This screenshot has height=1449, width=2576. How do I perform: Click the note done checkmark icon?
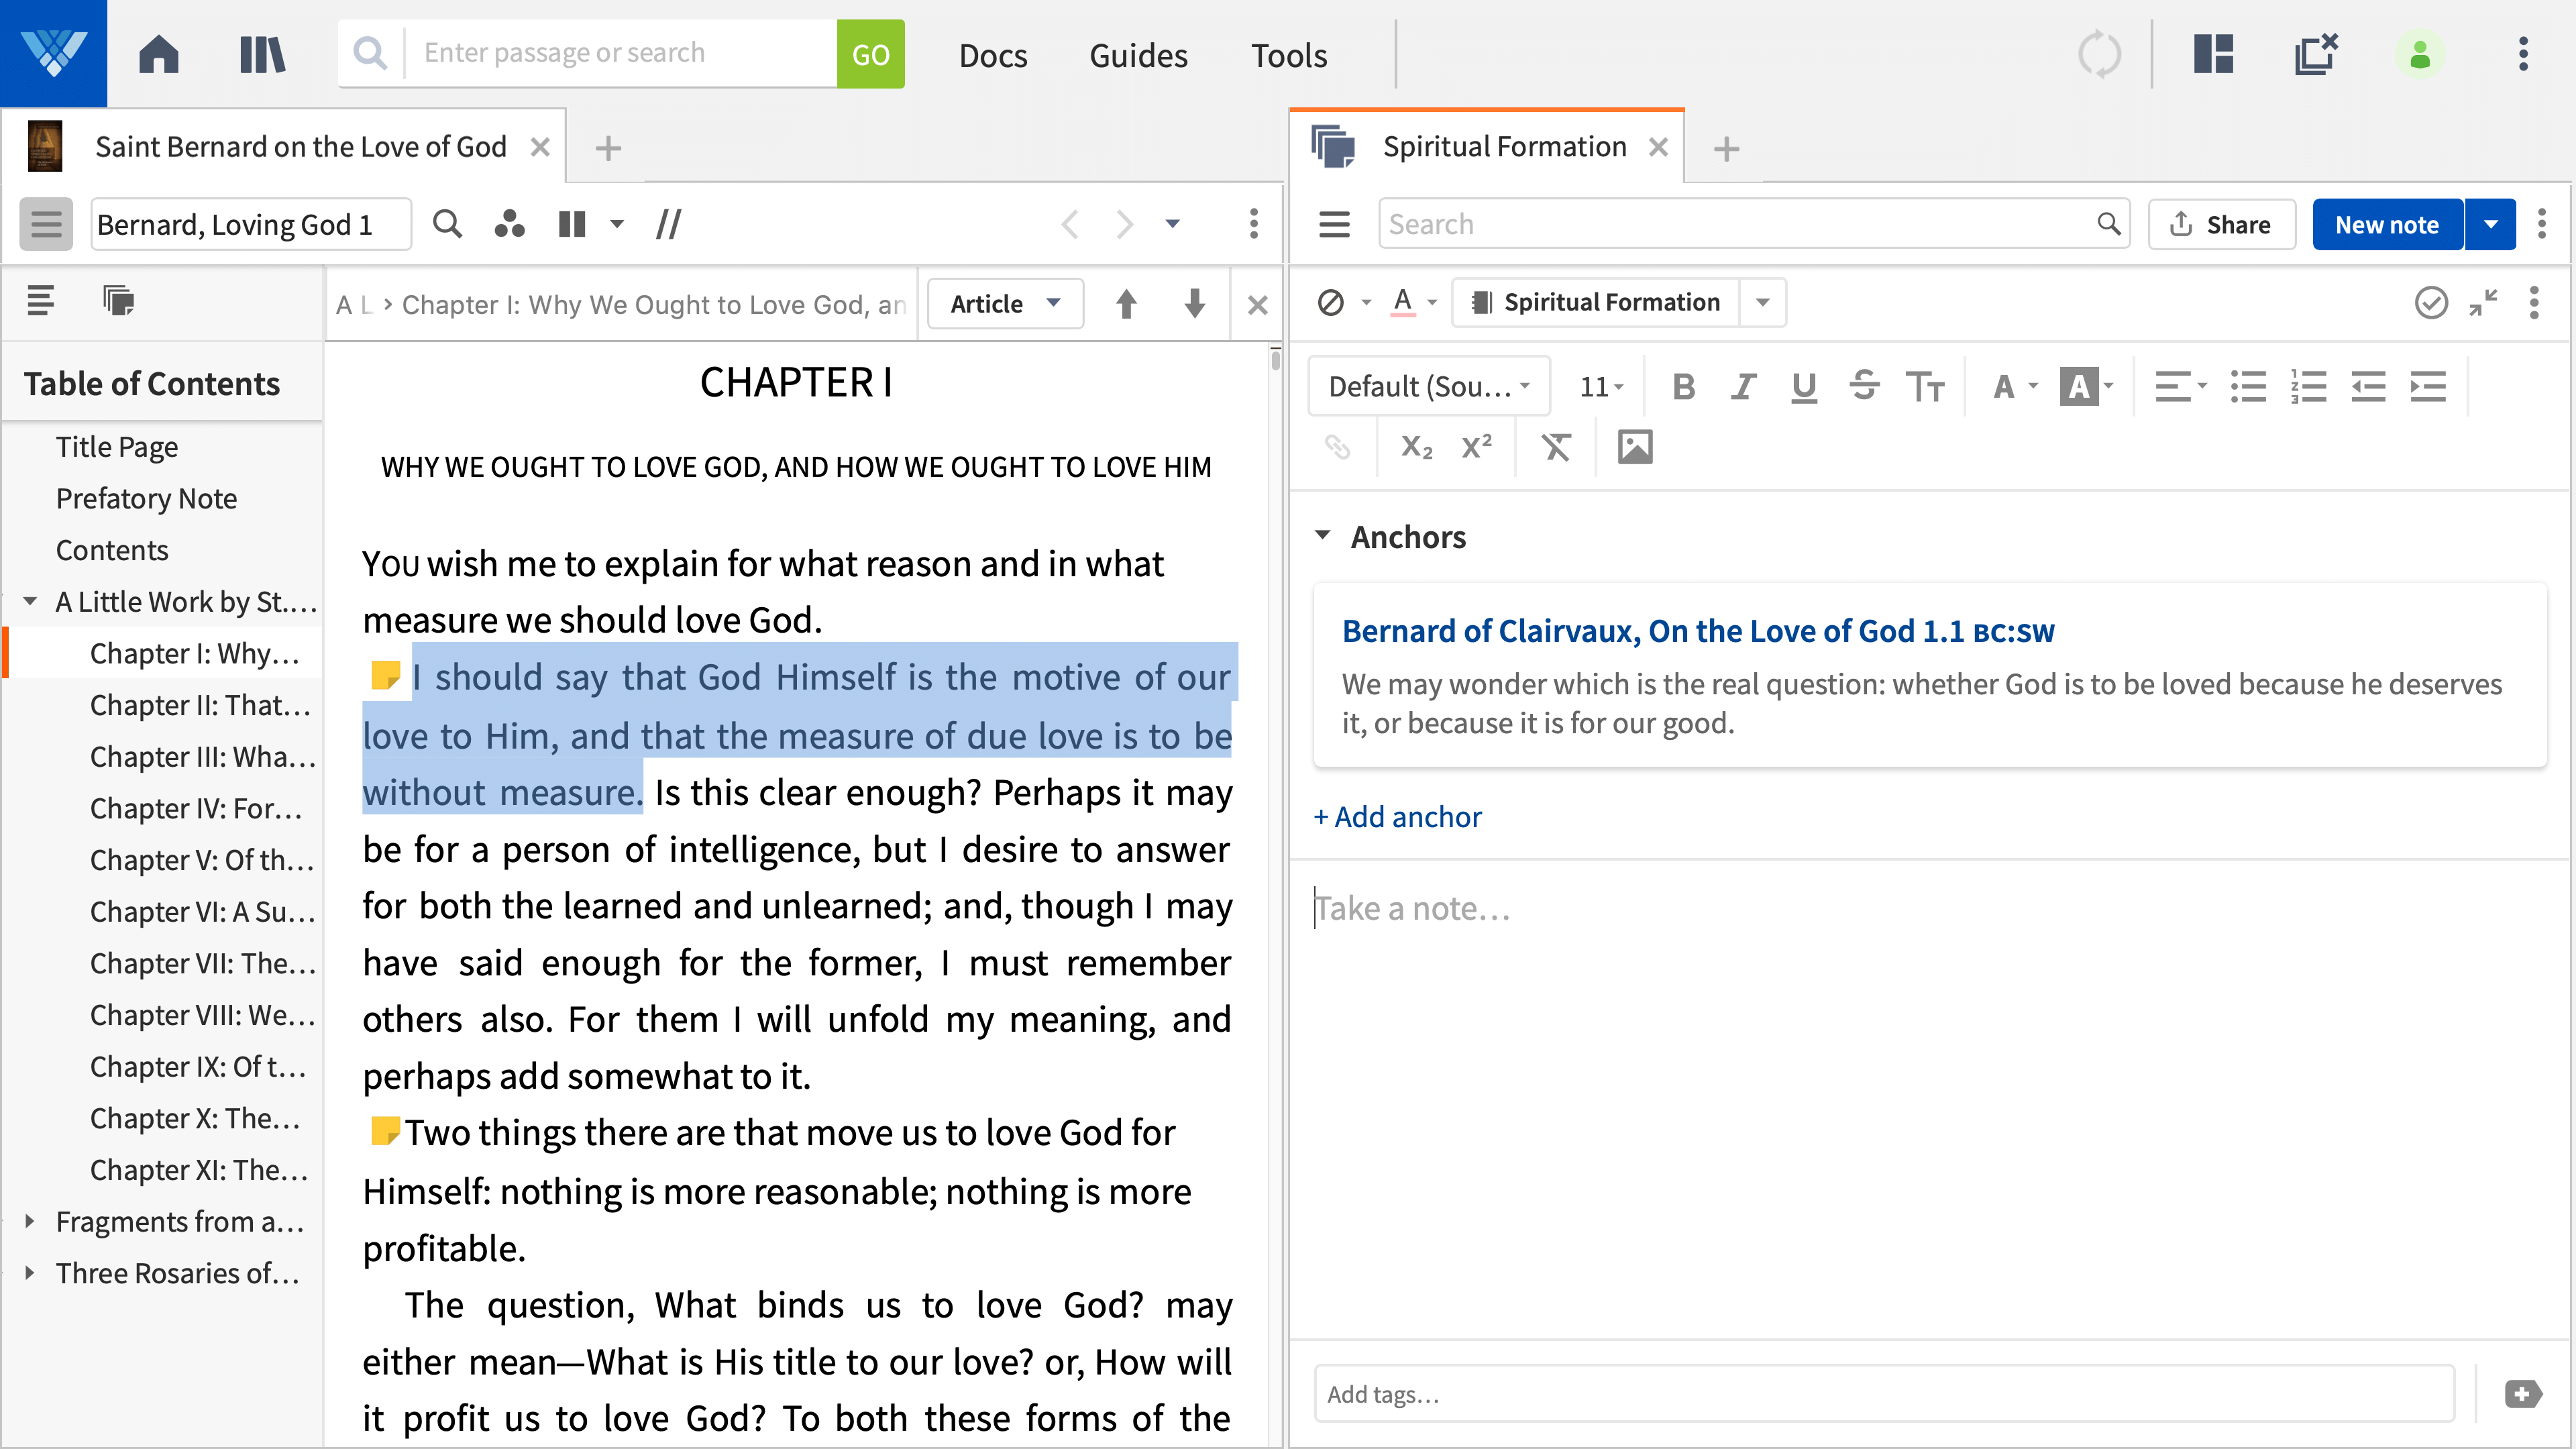tap(2431, 302)
